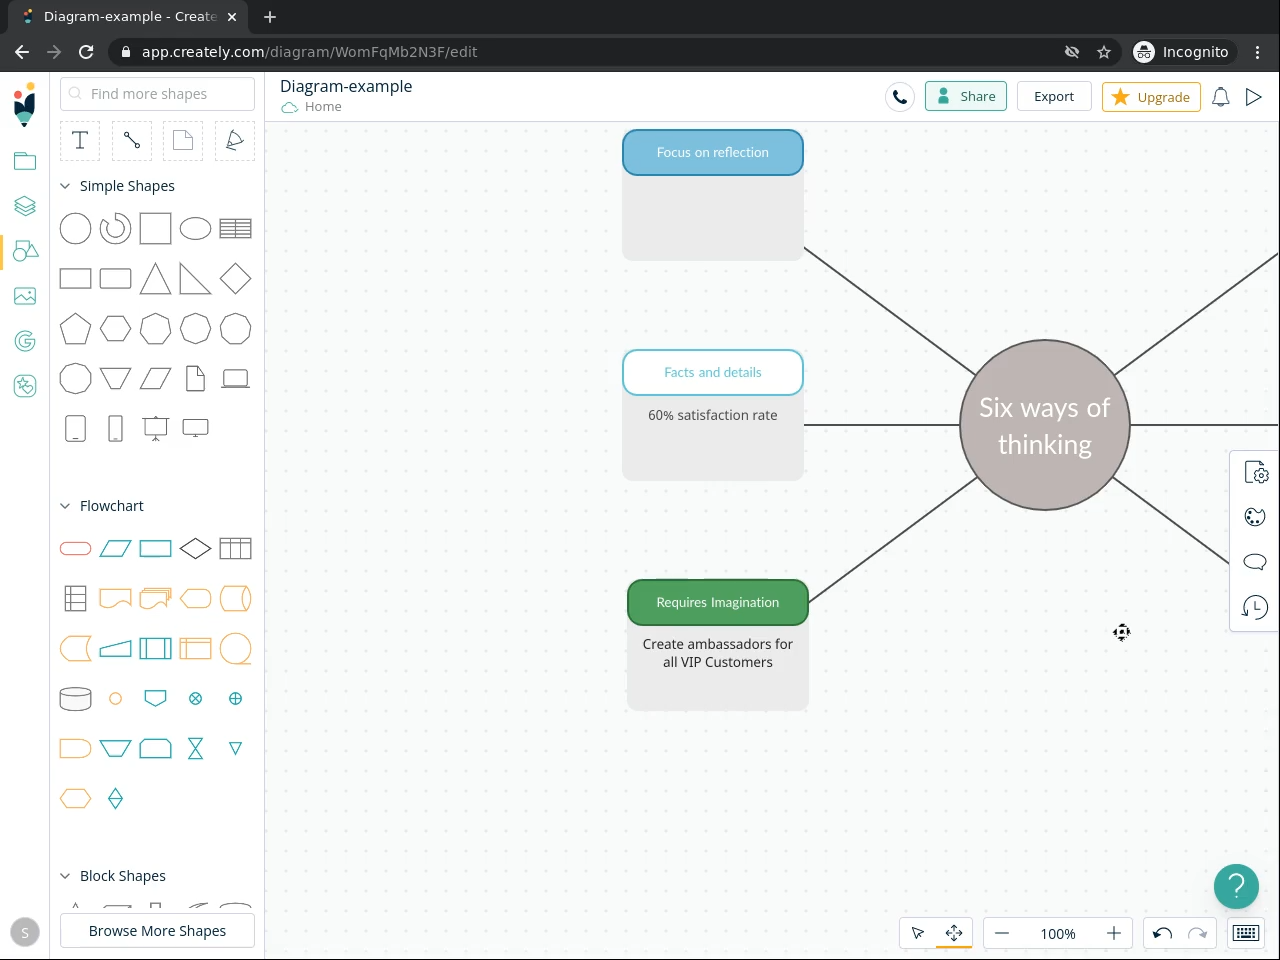This screenshot has height=960, width=1280.
Task: Open the folders panel in left sidebar
Action: point(25,161)
